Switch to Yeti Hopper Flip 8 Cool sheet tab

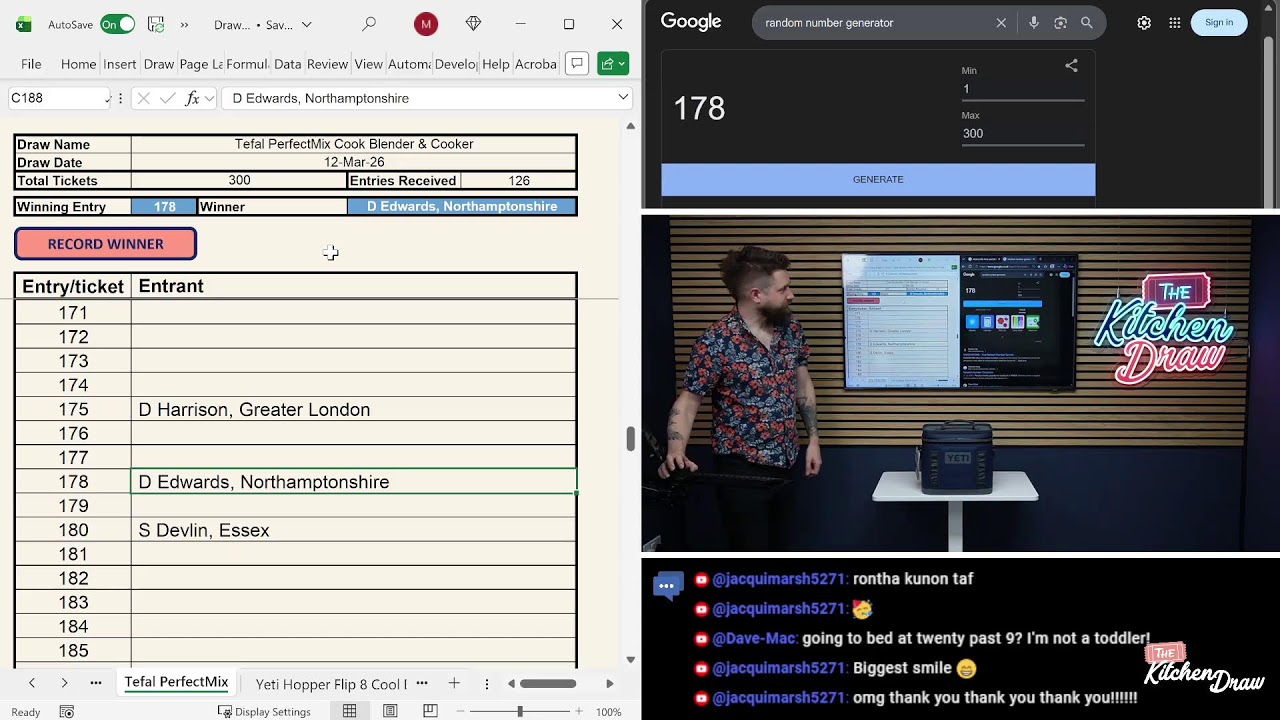click(331, 684)
